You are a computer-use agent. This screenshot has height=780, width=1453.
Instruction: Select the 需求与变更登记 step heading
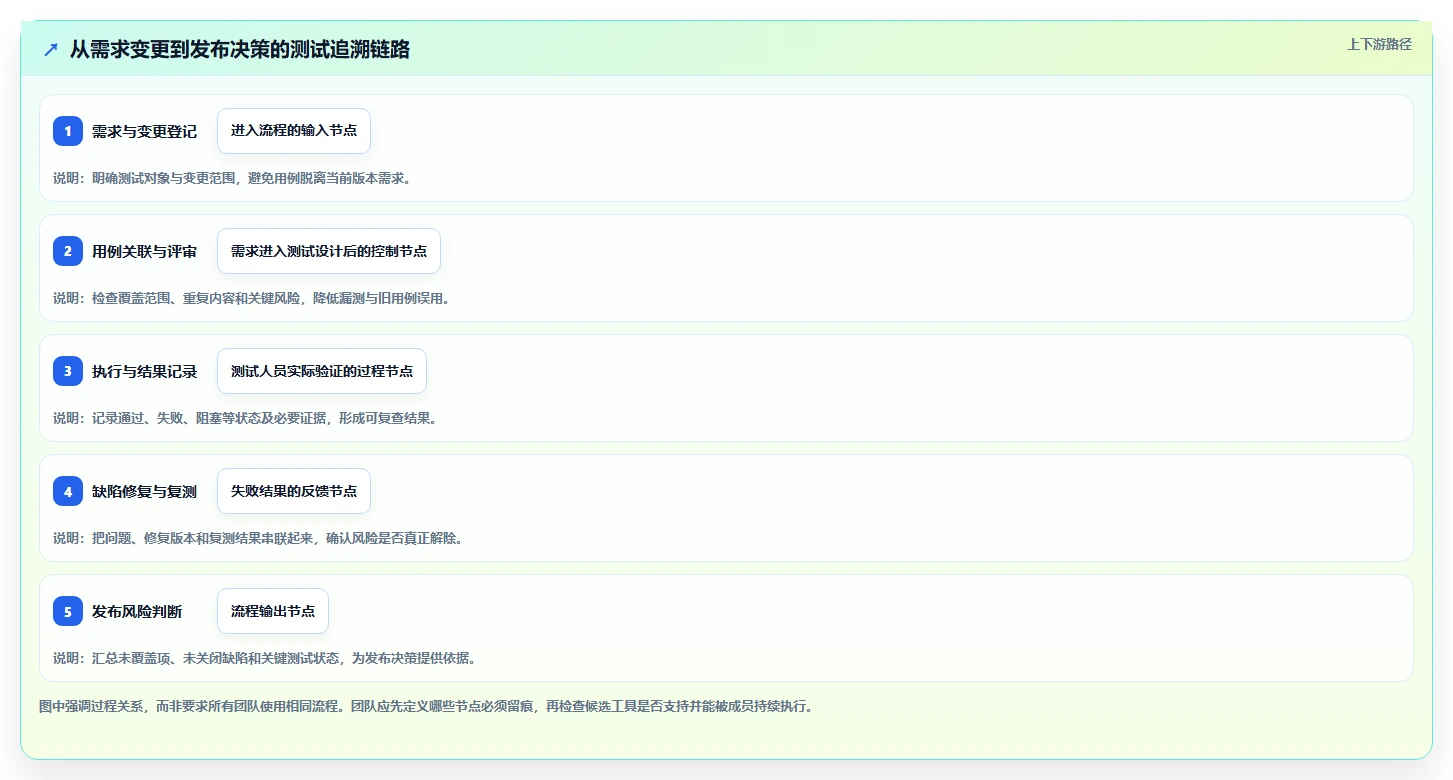(144, 131)
